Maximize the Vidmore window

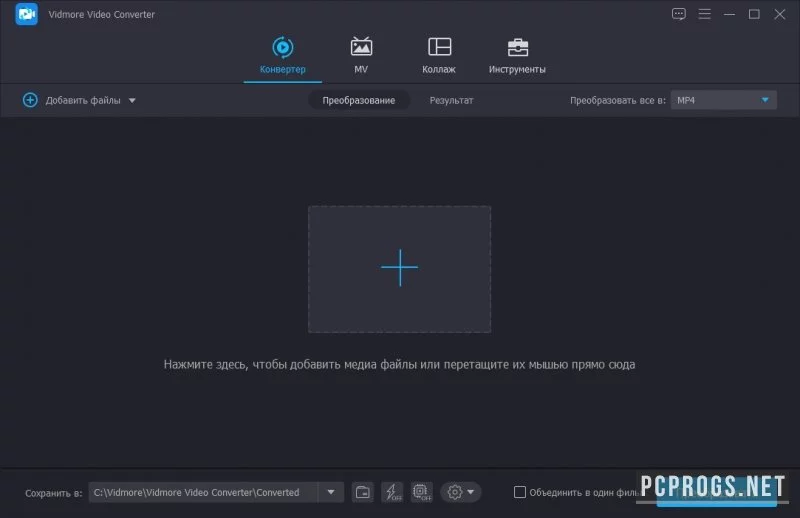click(x=754, y=14)
